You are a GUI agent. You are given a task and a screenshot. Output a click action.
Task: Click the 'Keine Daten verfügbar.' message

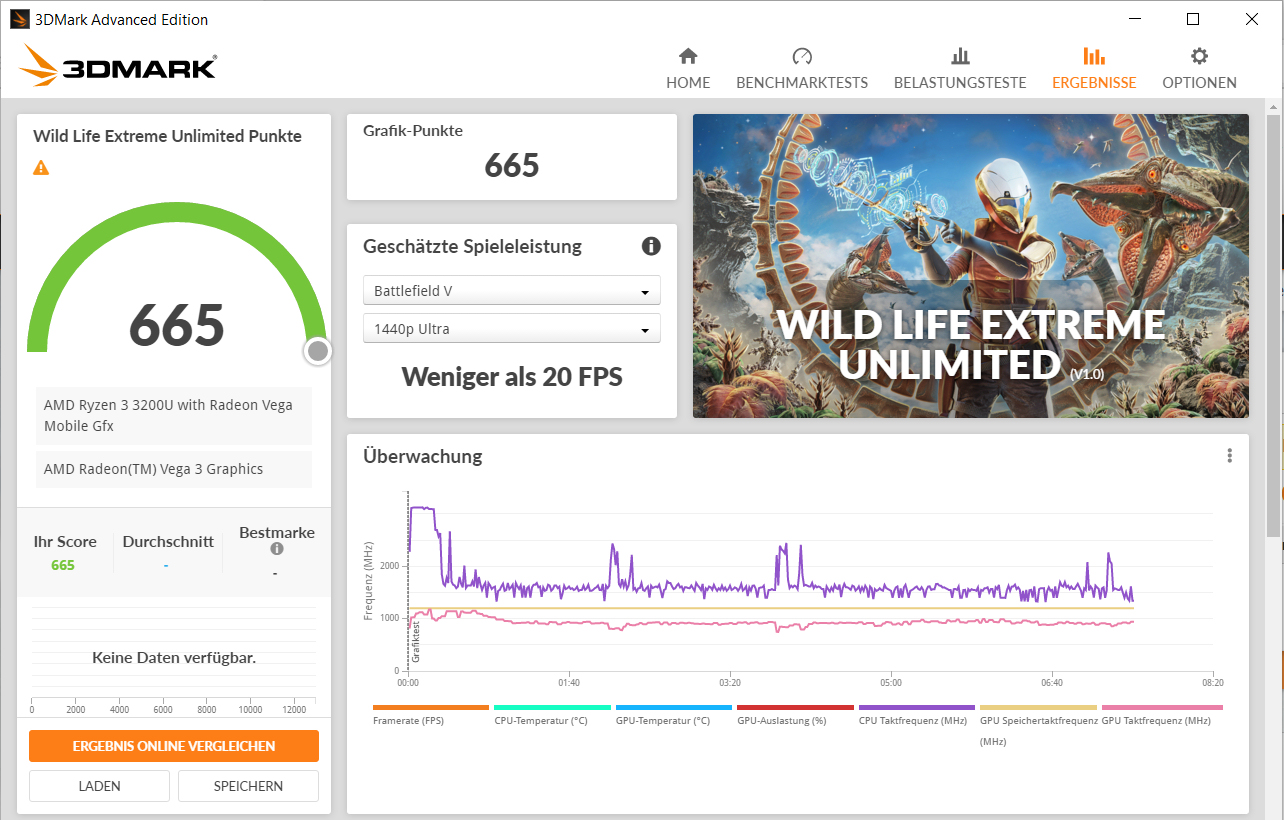tap(174, 658)
